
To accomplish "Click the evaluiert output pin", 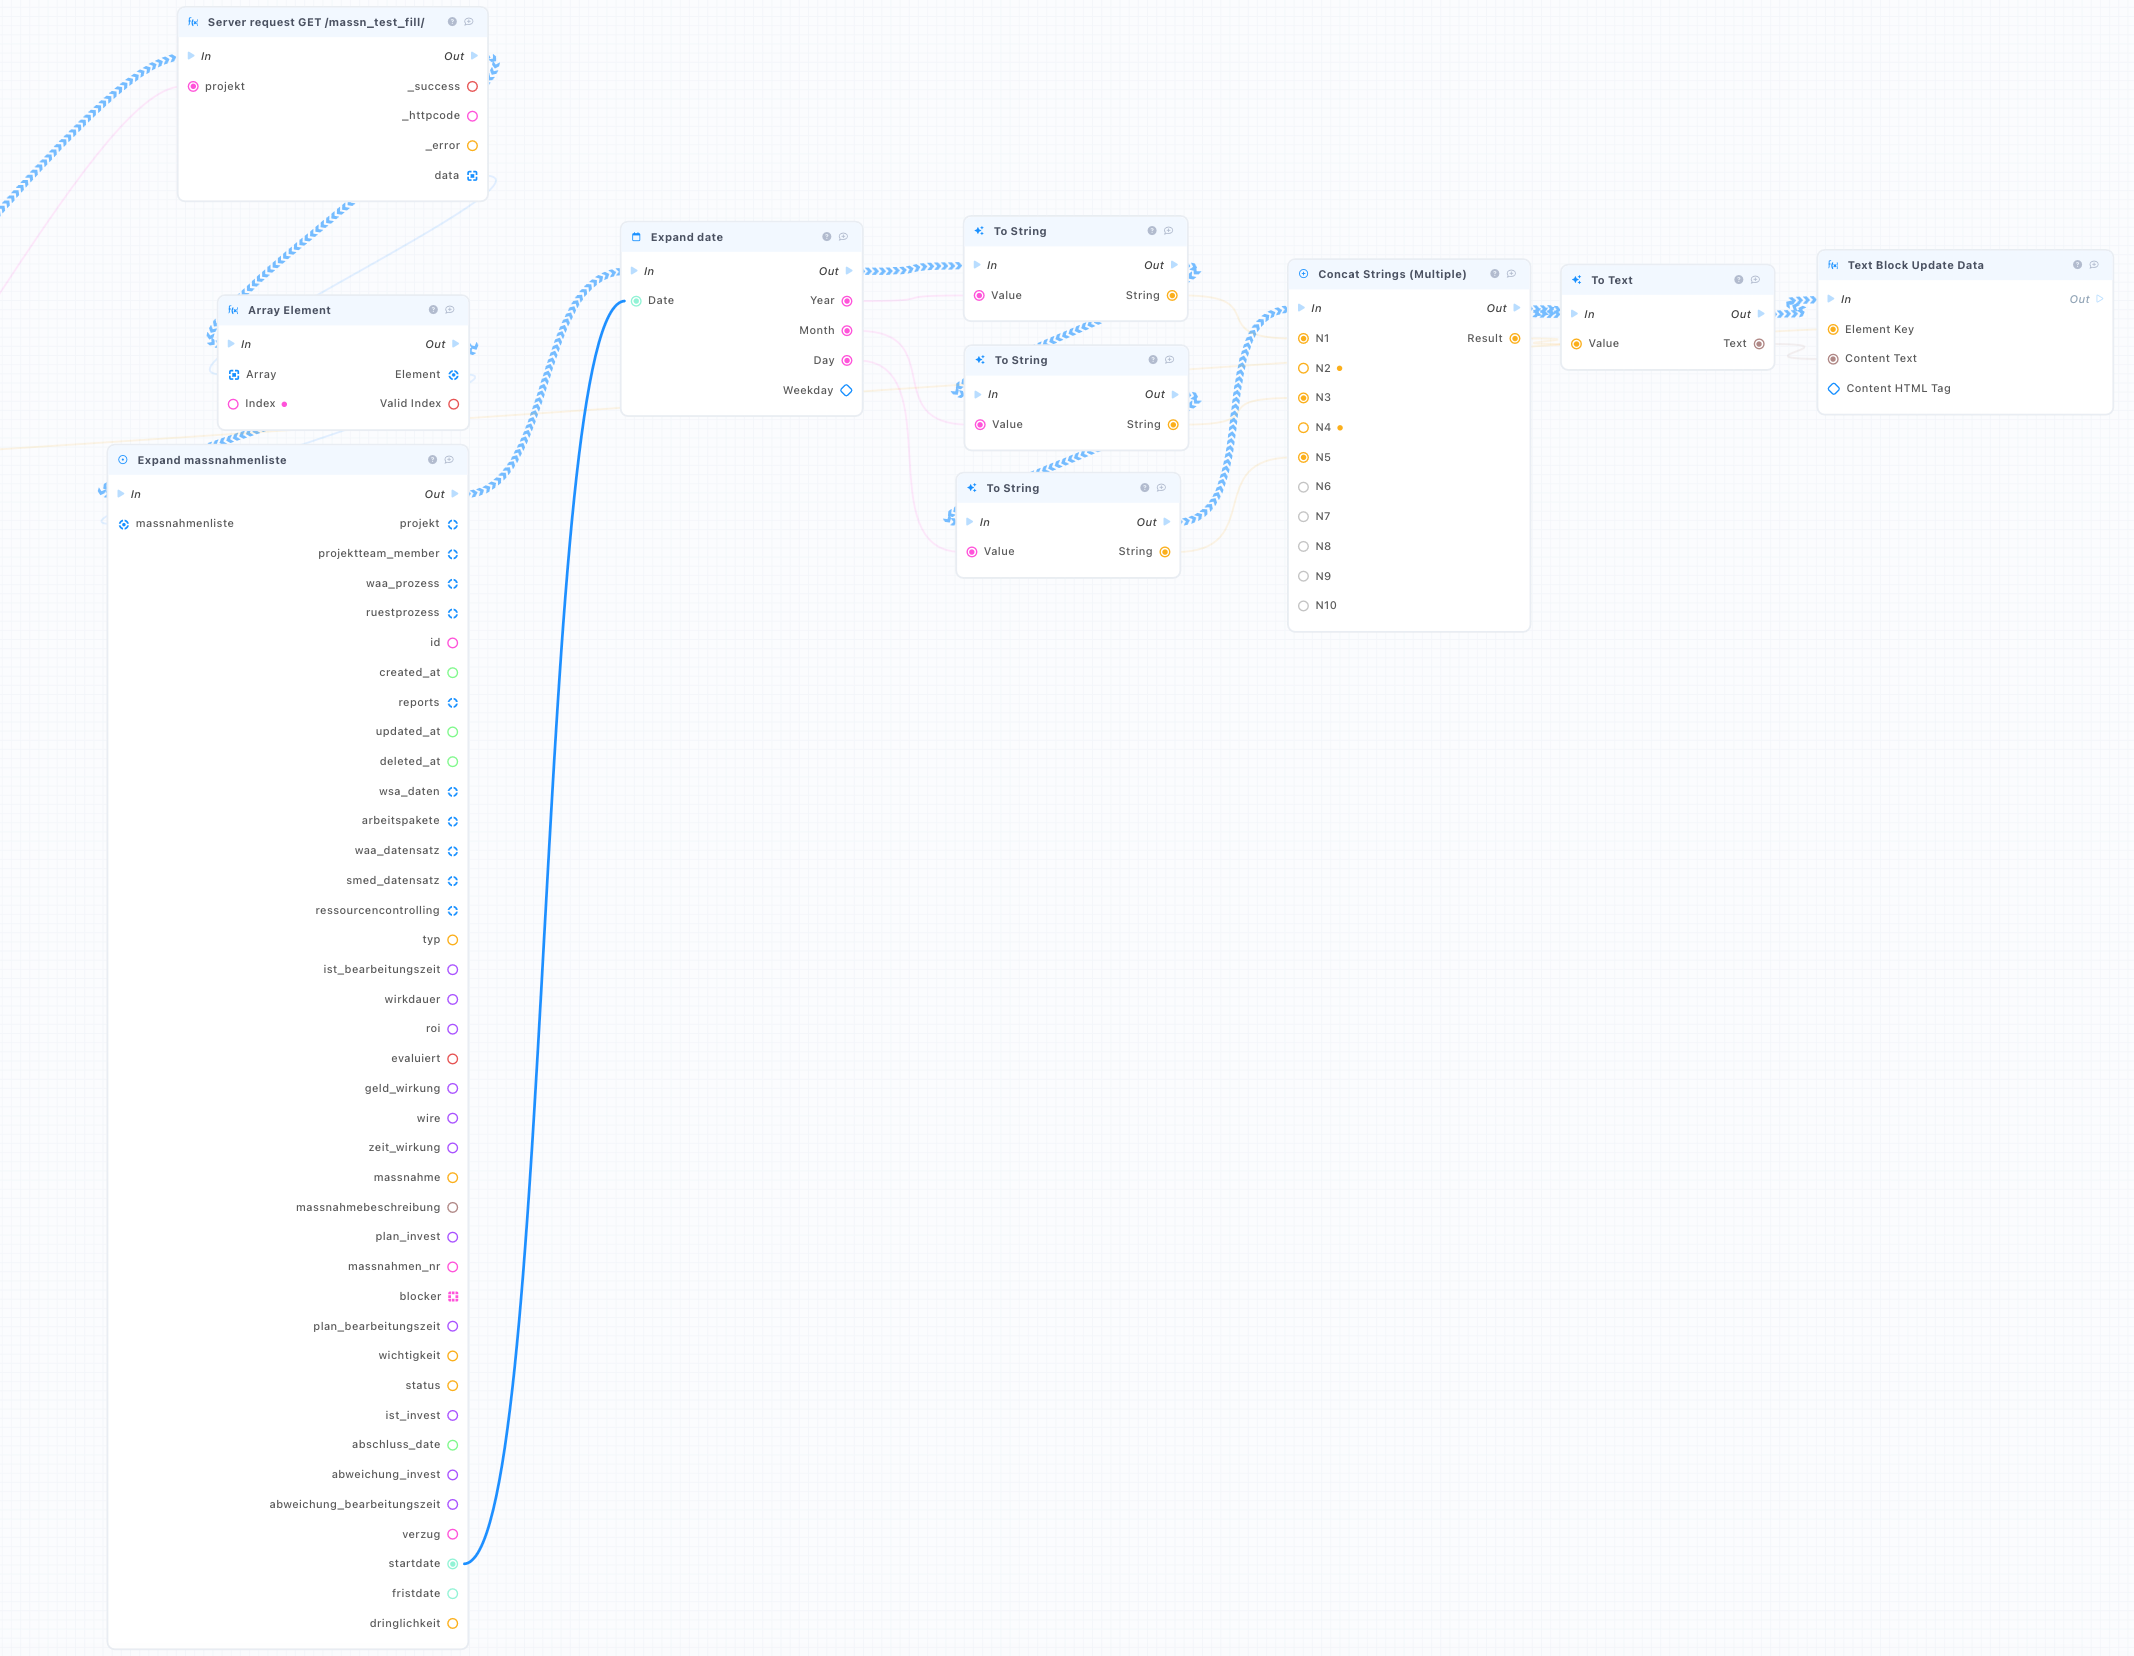I will click(453, 1059).
